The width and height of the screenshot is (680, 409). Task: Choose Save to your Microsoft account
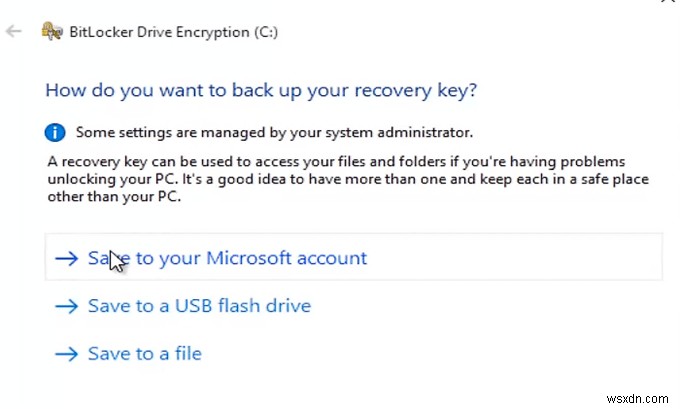(227, 258)
